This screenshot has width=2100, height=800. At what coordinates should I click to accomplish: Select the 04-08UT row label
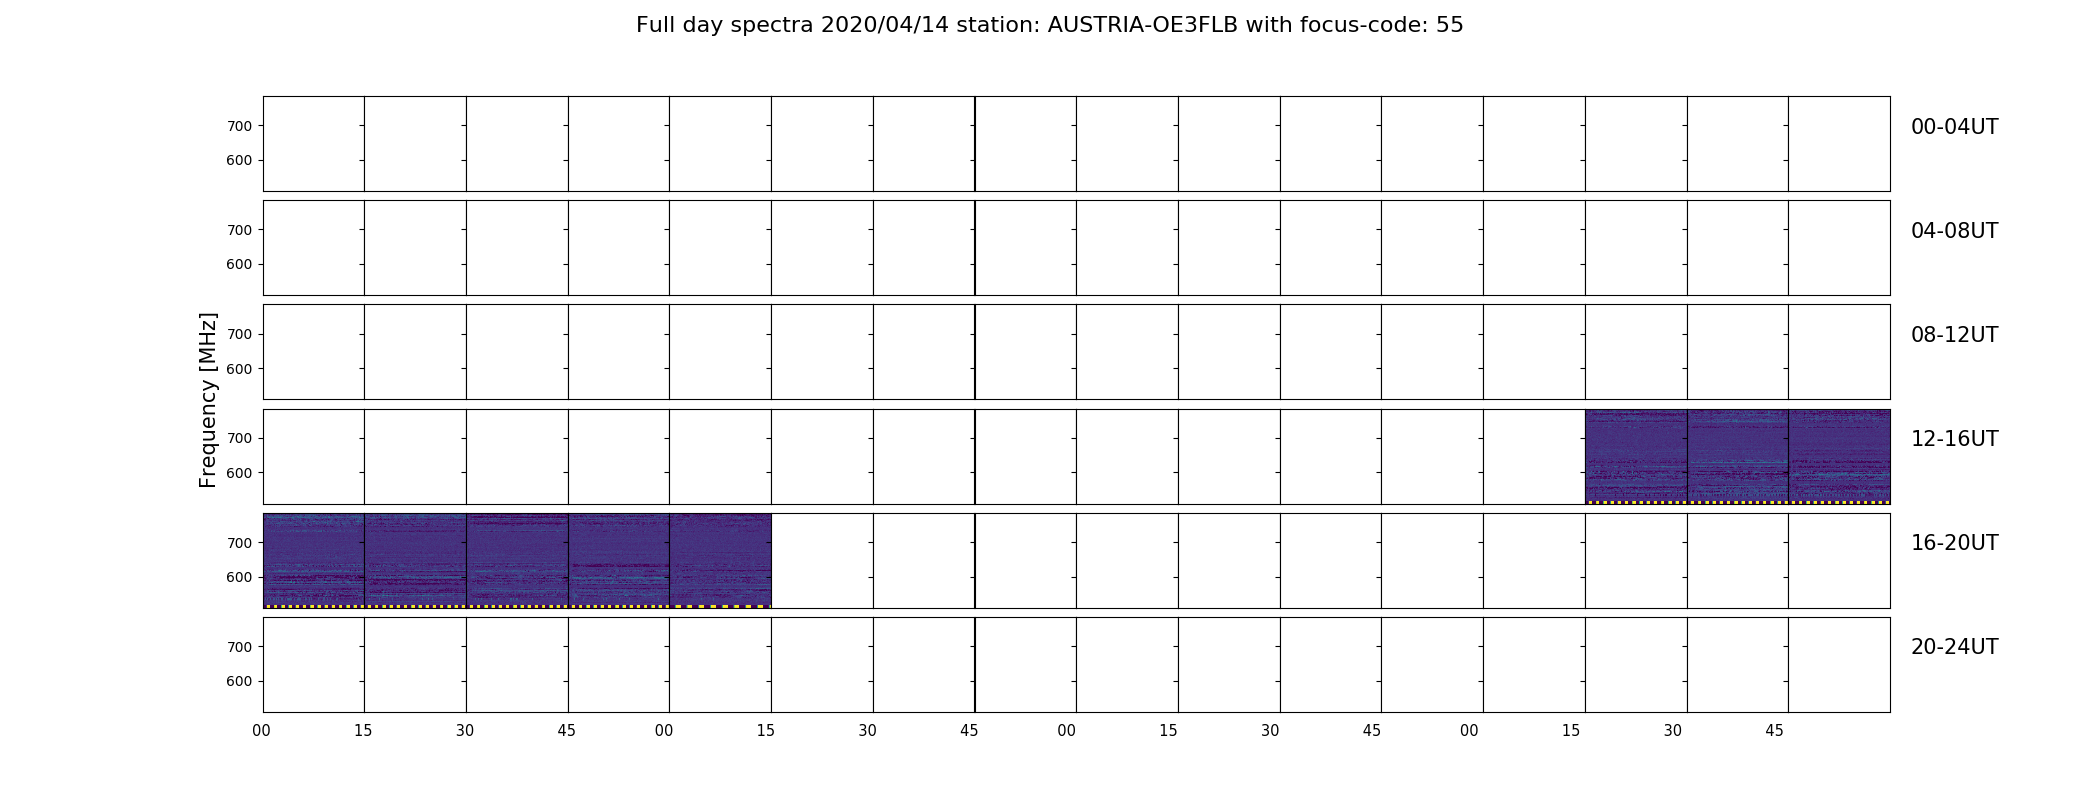pos(1954,231)
